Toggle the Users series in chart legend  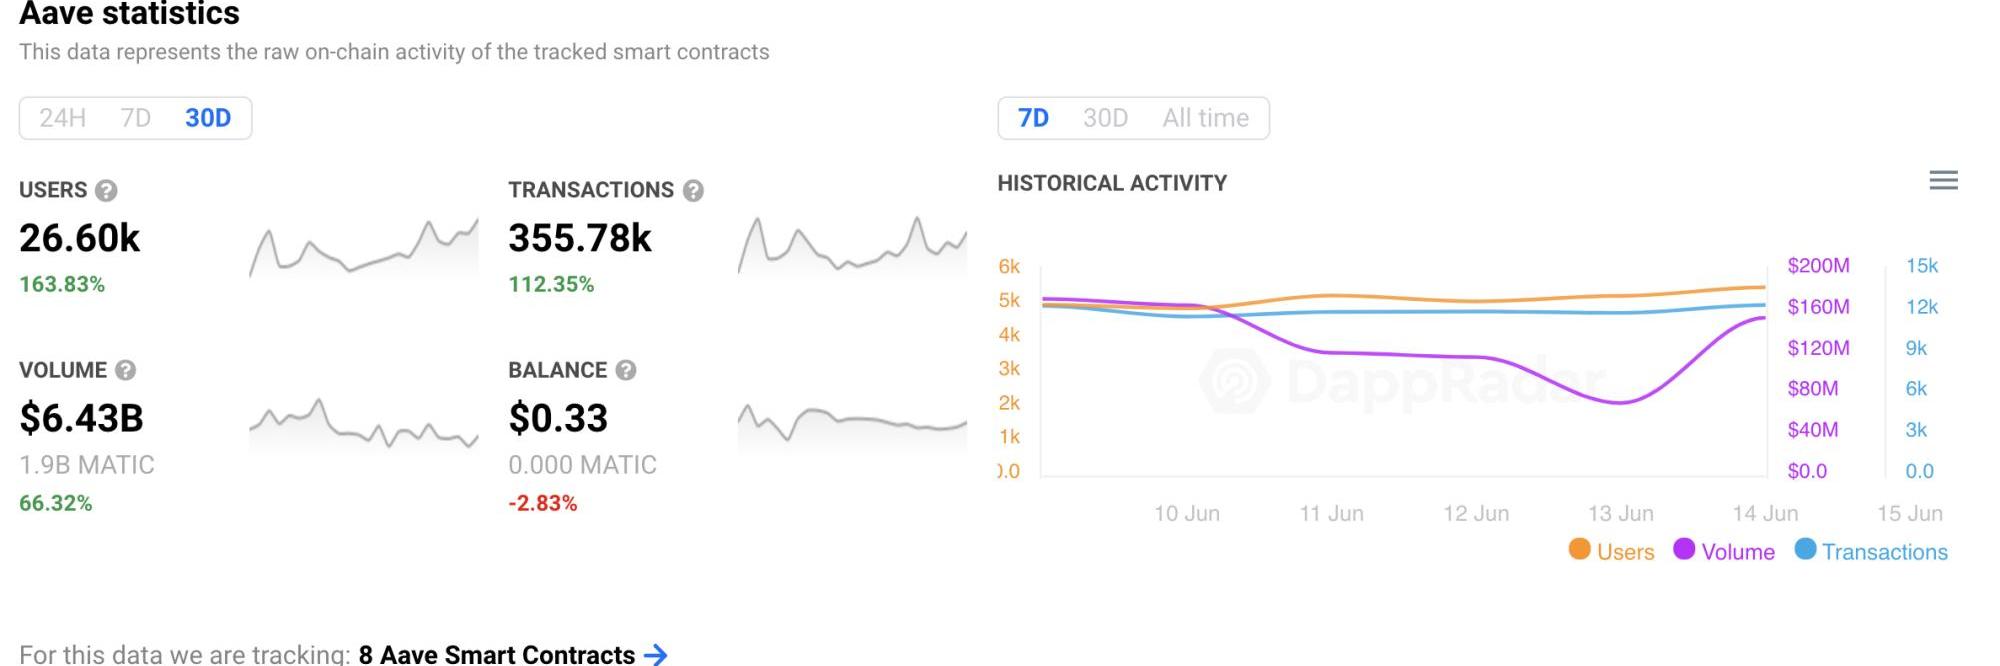(x=1611, y=551)
